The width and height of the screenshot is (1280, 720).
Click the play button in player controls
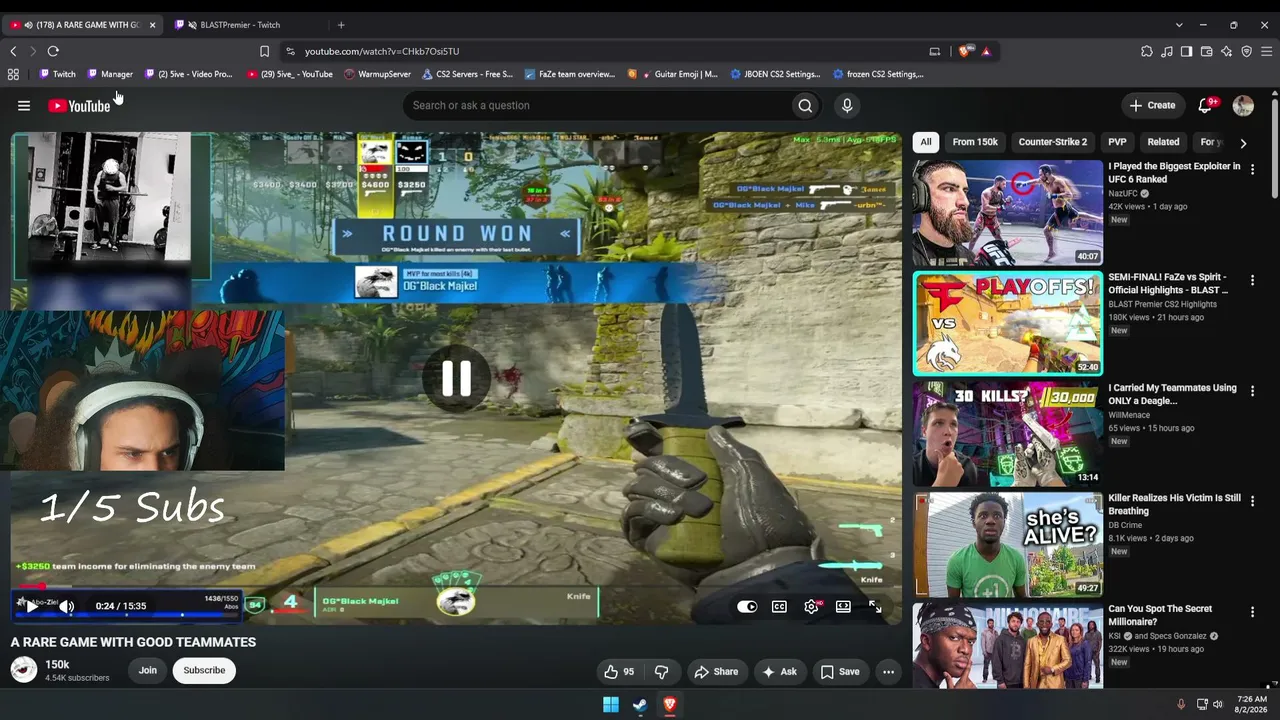[31, 606]
